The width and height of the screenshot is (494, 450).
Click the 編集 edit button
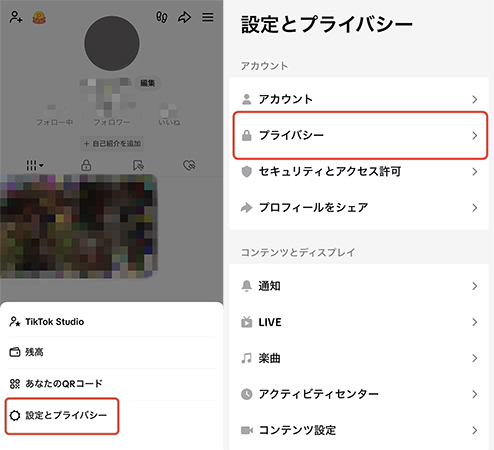[147, 83]
